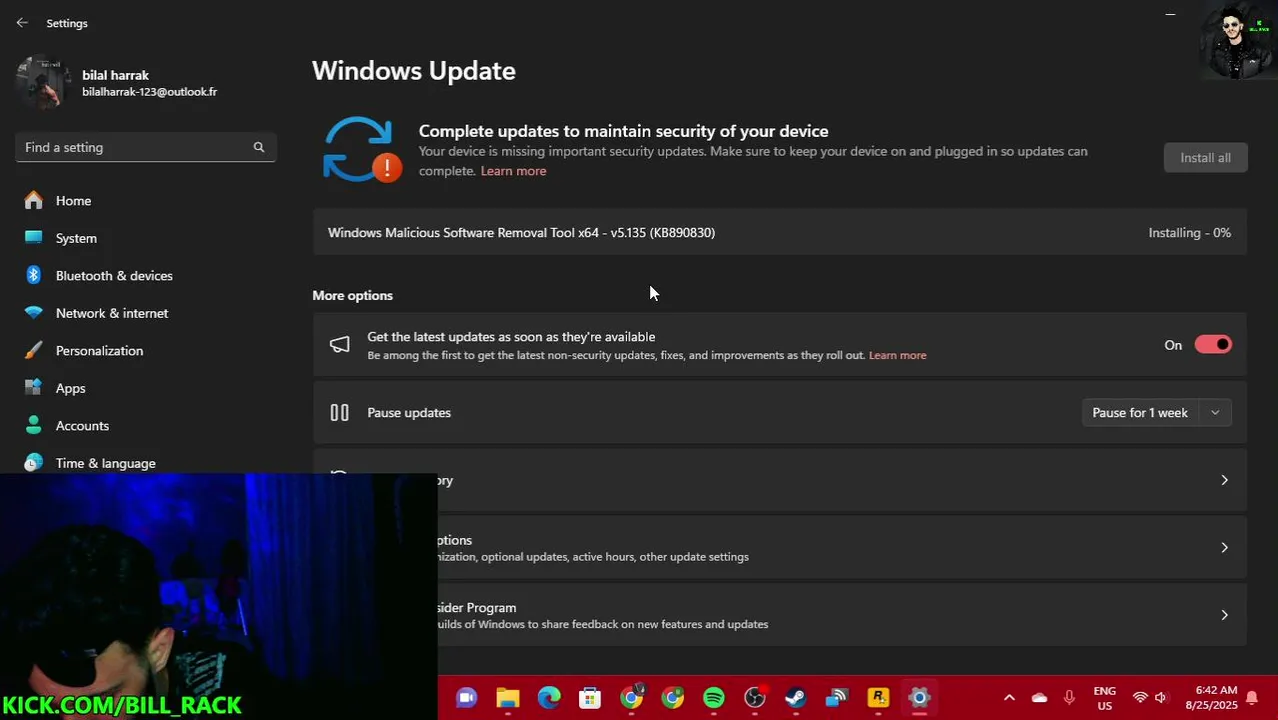Open the first Chrome icon in taskbar
1278x720 pixels.
pyautogui.click(x=632, y=697)
